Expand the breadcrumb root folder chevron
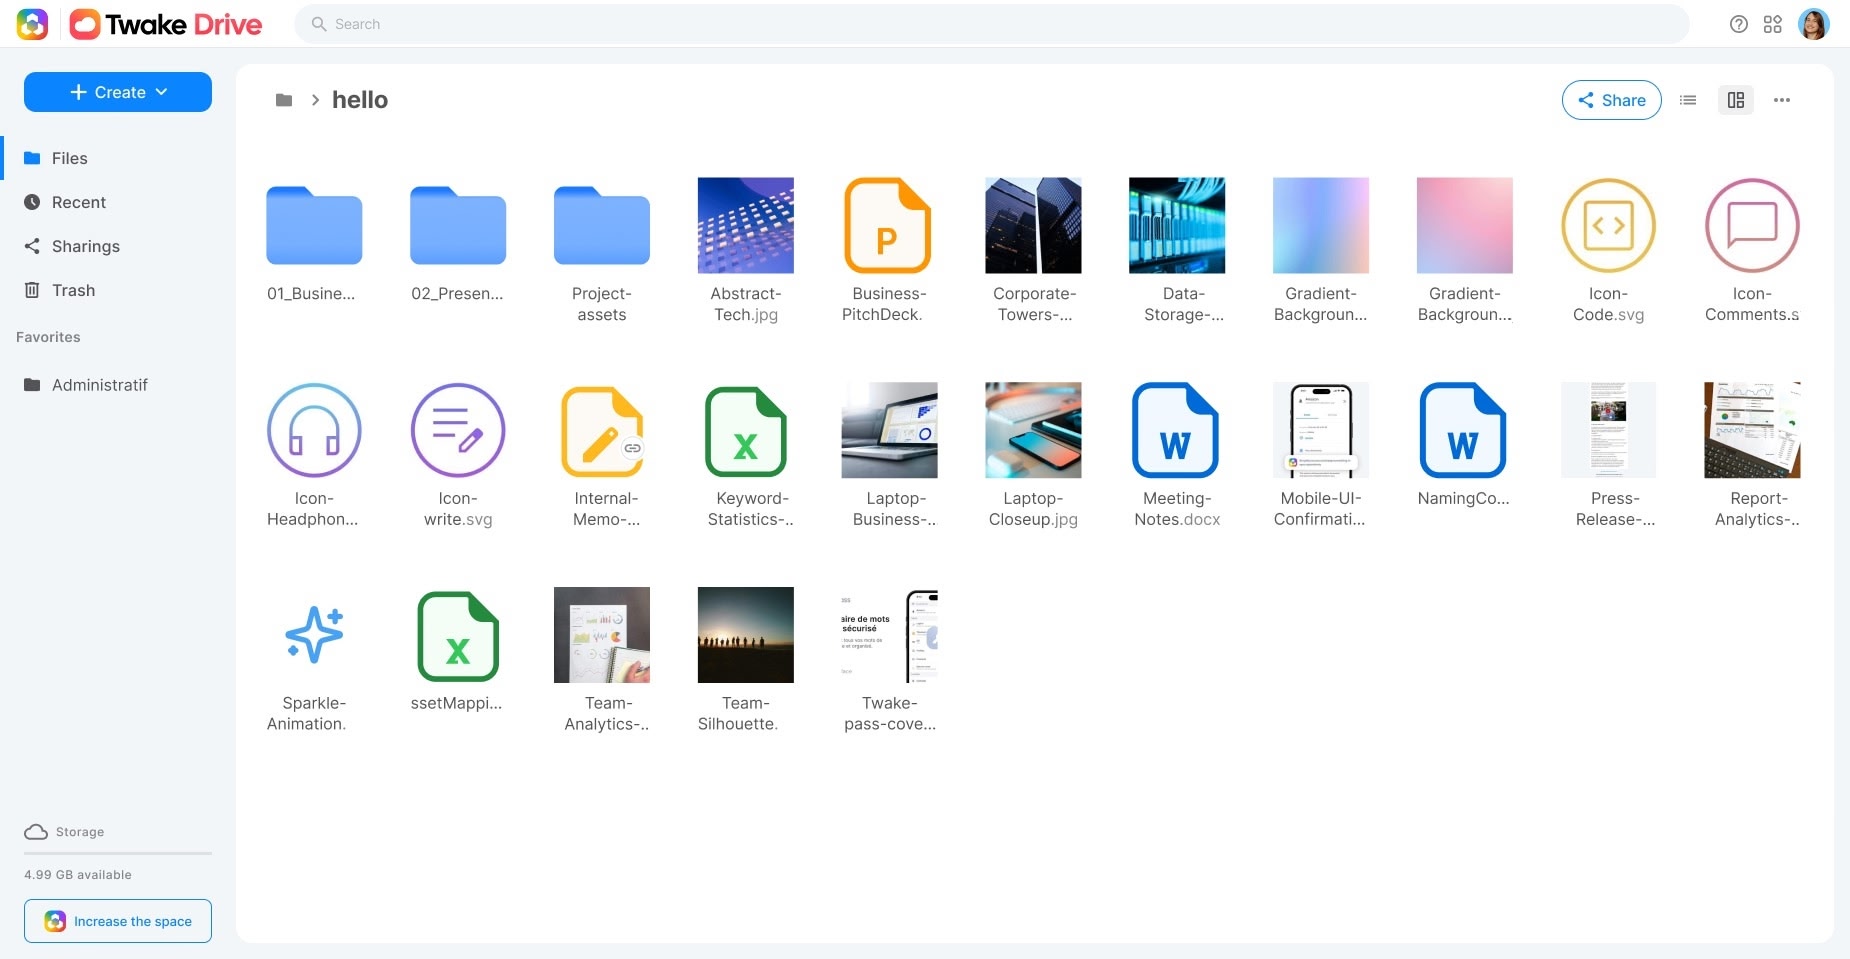This screenshot has height=959, width=1850. [x=315, y=100]
